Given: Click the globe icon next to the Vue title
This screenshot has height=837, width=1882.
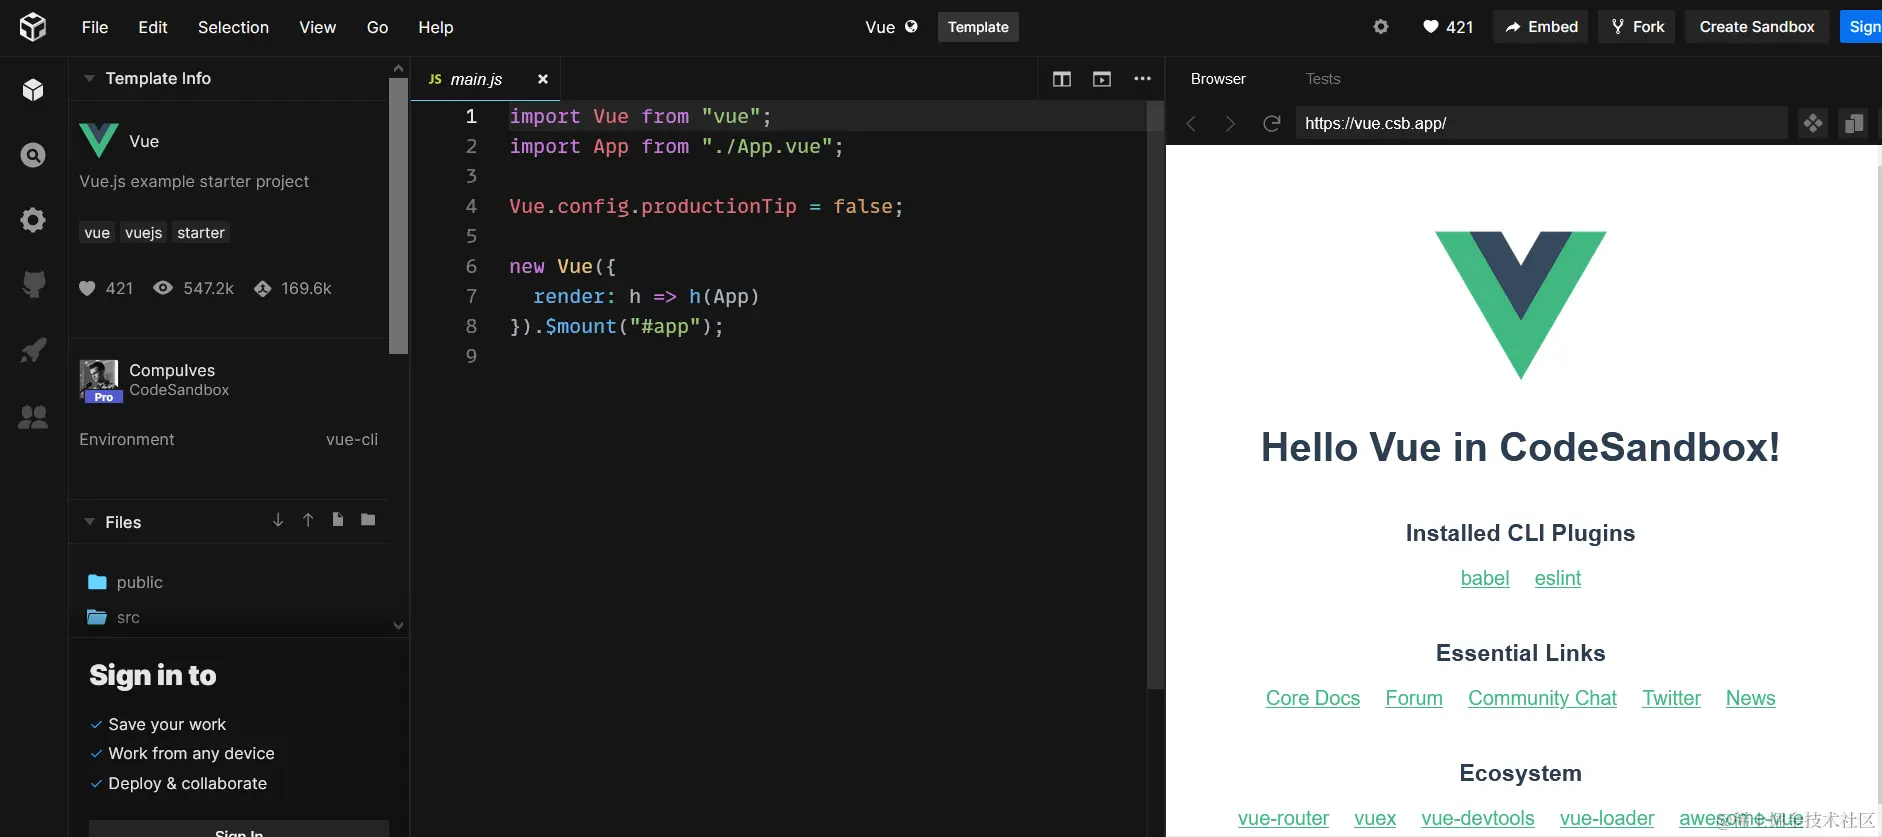Looking at the screenshot, I should 911,27.
